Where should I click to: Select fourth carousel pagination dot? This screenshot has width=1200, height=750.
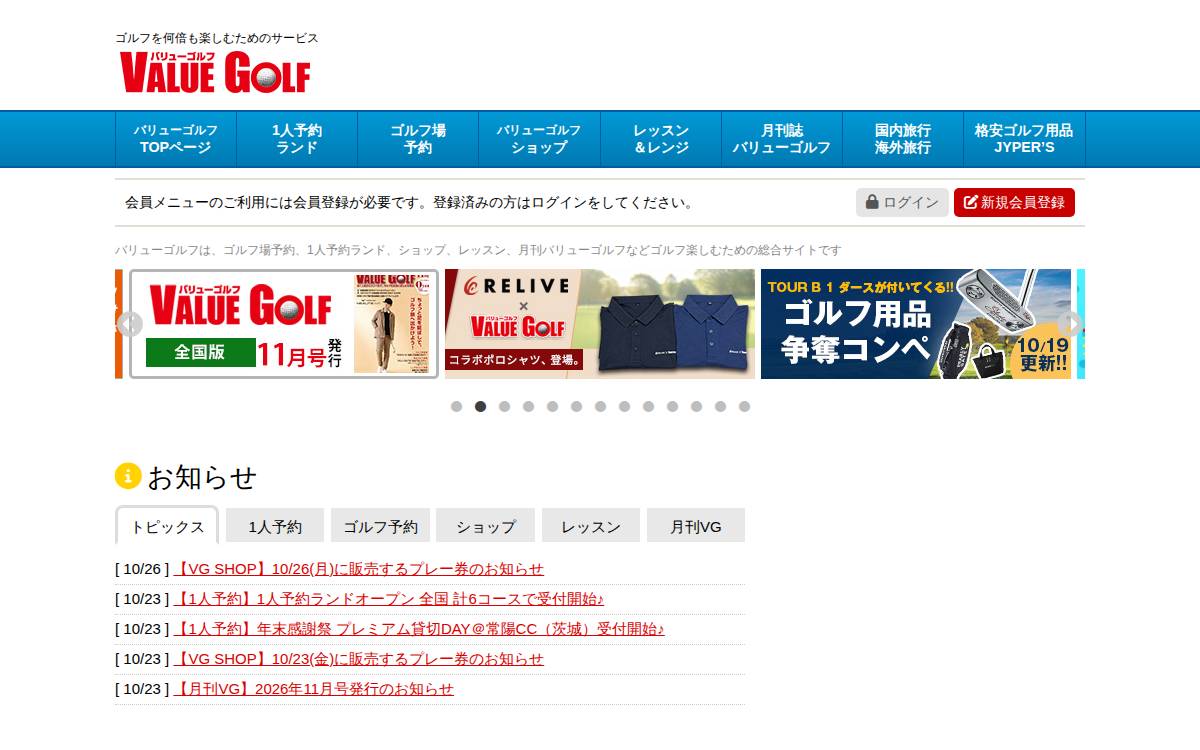click(x=528, y=406)
